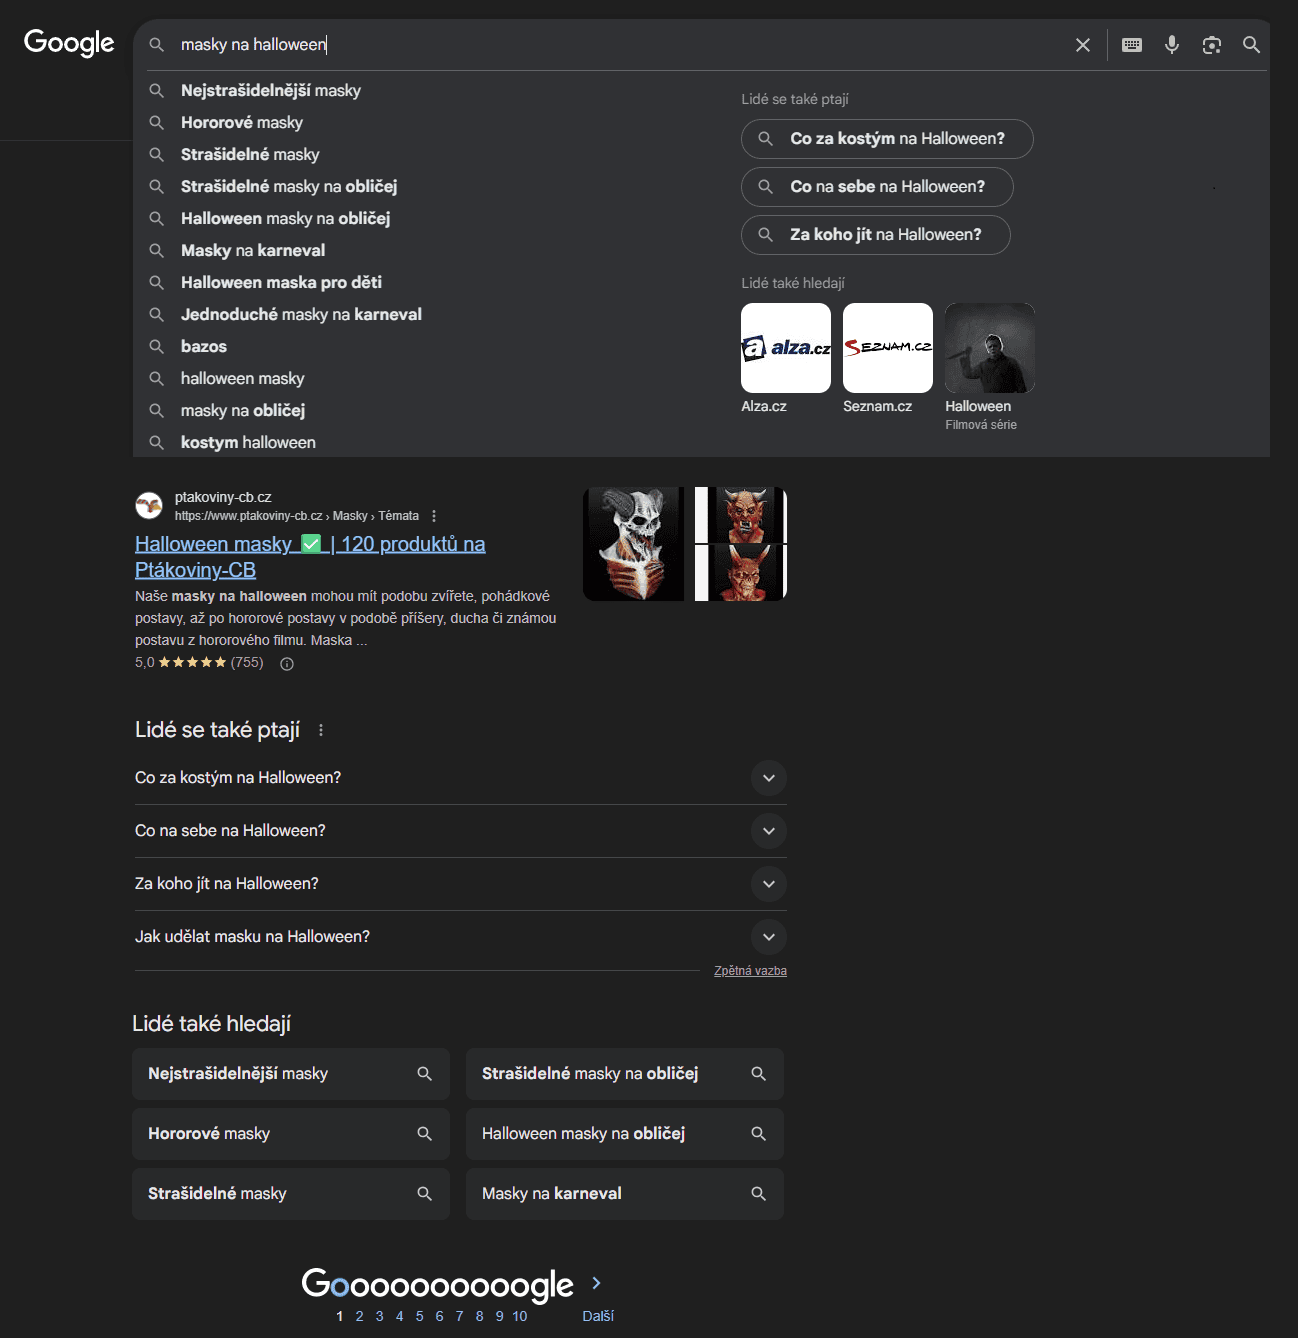Start voice search with the microphone icon

tap(1171, 45)
